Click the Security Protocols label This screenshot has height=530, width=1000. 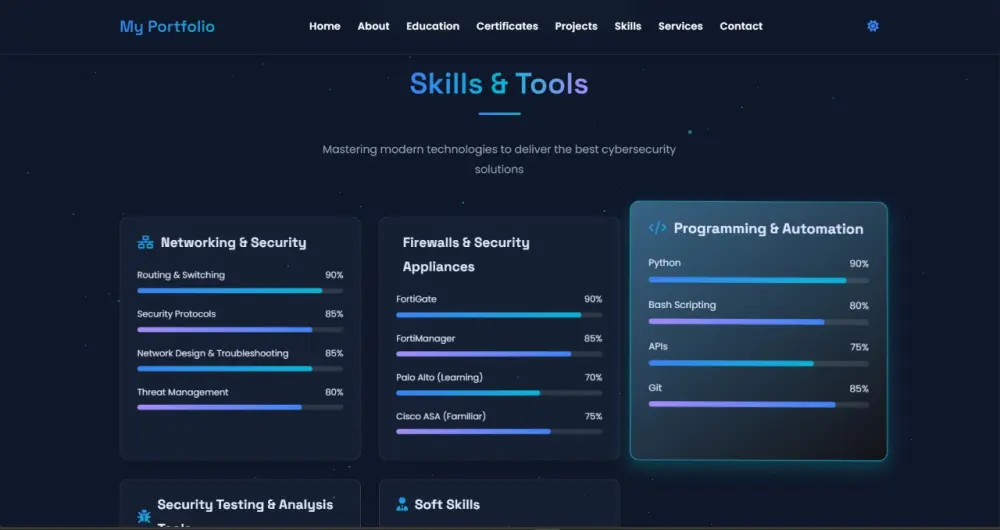(177, 314)
